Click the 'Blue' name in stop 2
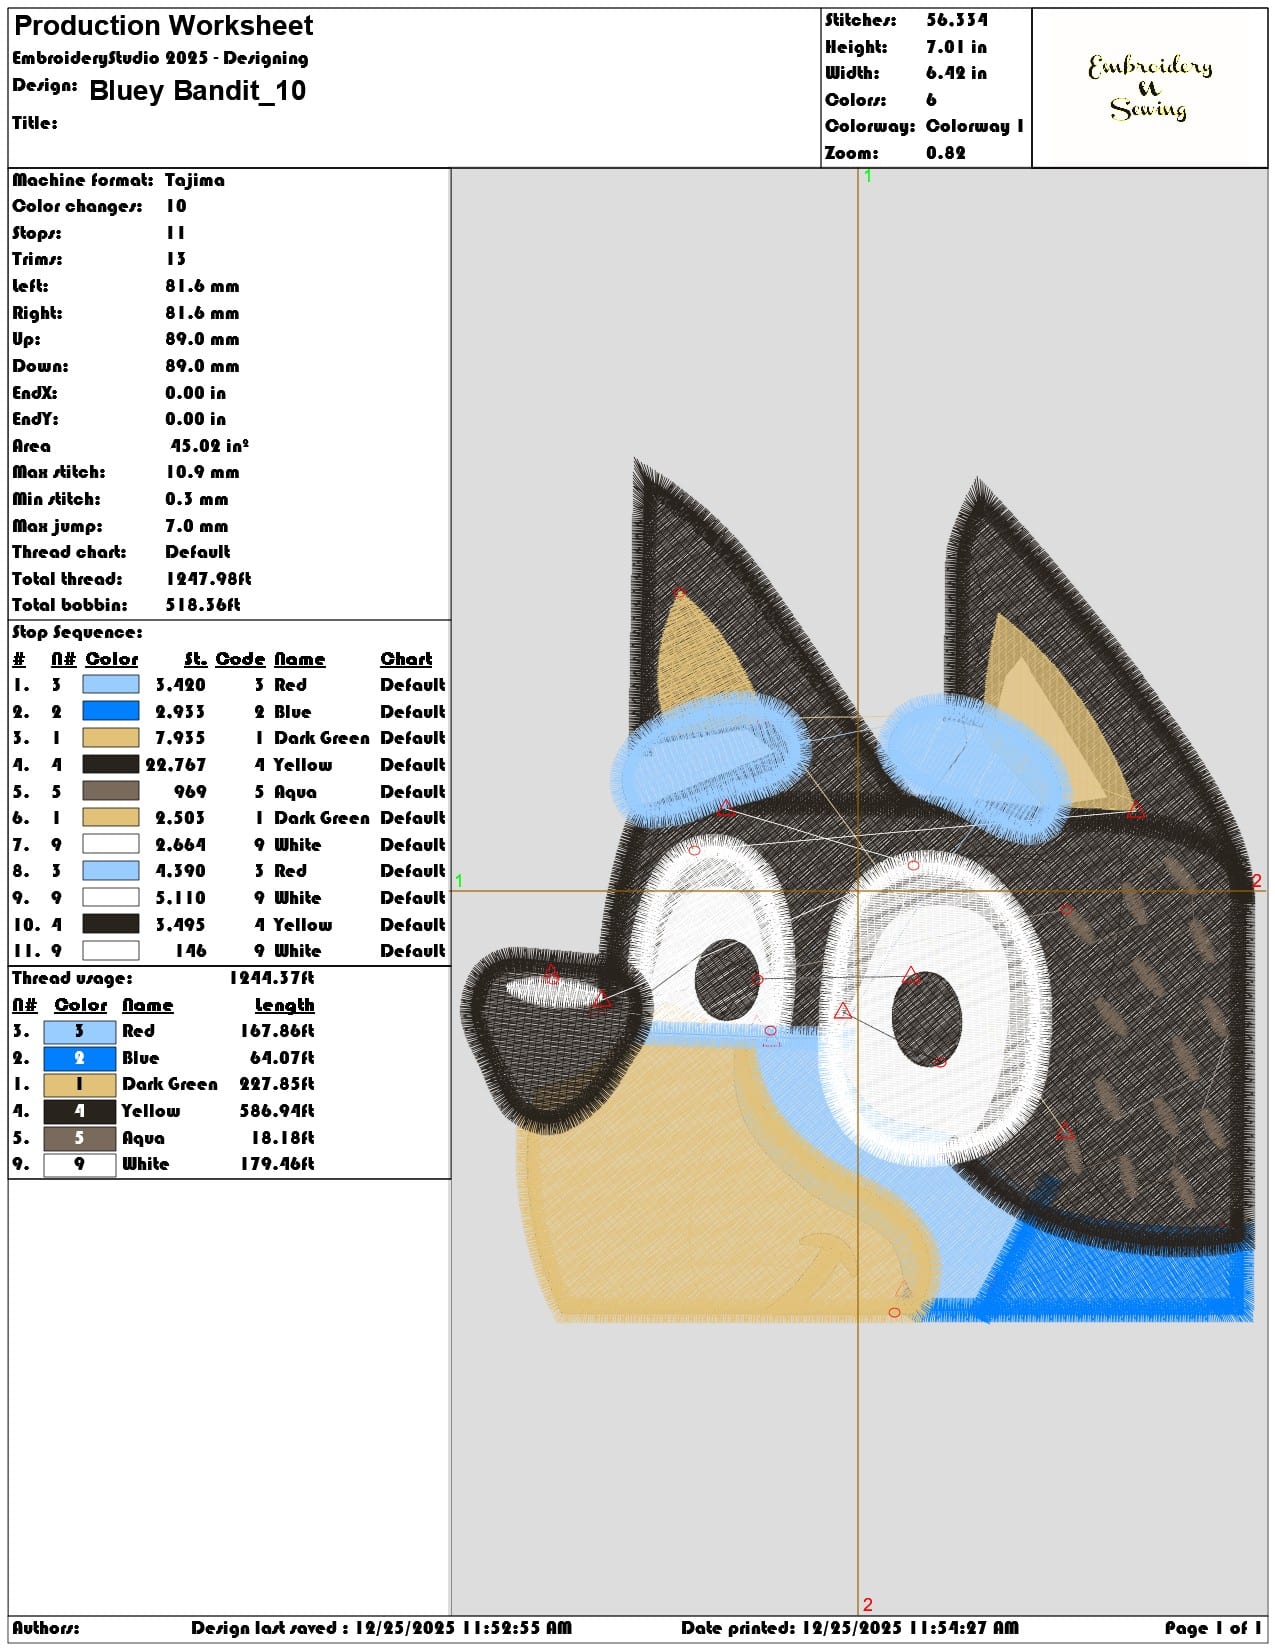This screenshot has width=1275, height=1650. tap(292, 712)
